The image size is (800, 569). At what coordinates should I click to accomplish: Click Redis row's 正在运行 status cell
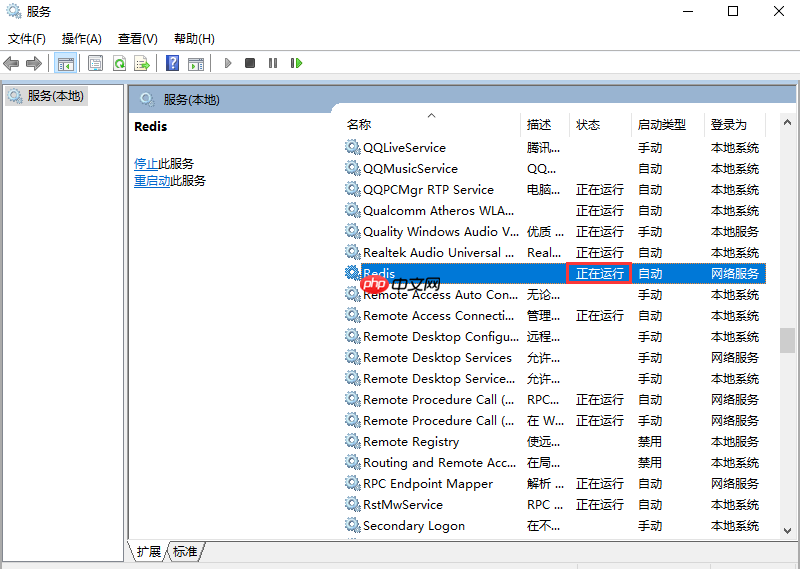point(599,274)
